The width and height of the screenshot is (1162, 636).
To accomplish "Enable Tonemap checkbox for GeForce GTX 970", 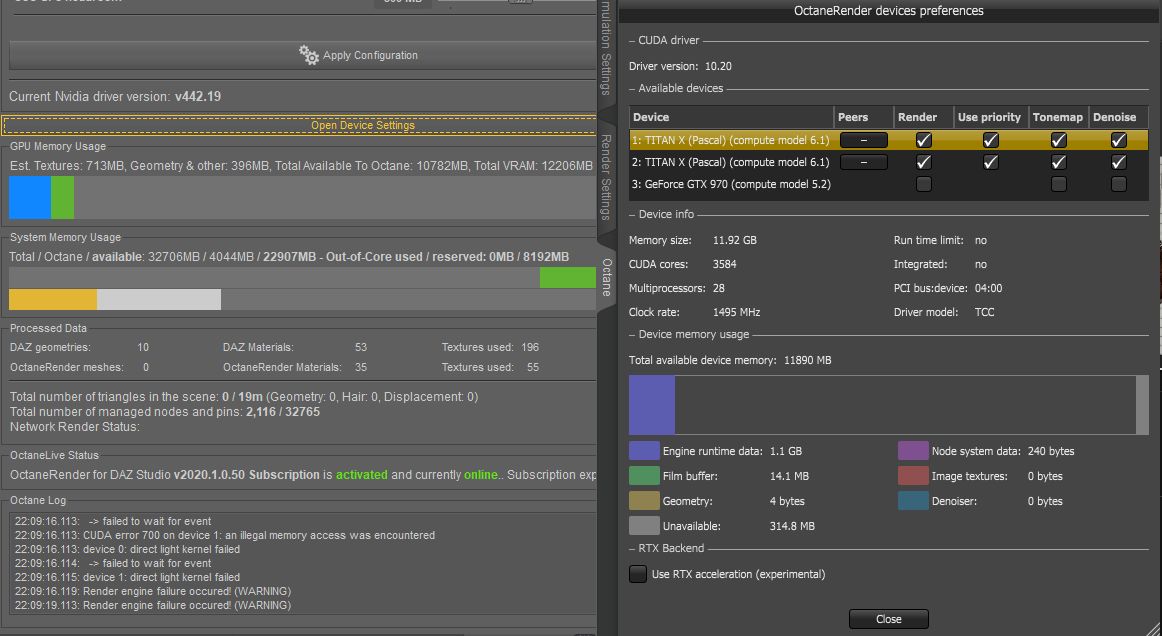I will (1058, 184).
